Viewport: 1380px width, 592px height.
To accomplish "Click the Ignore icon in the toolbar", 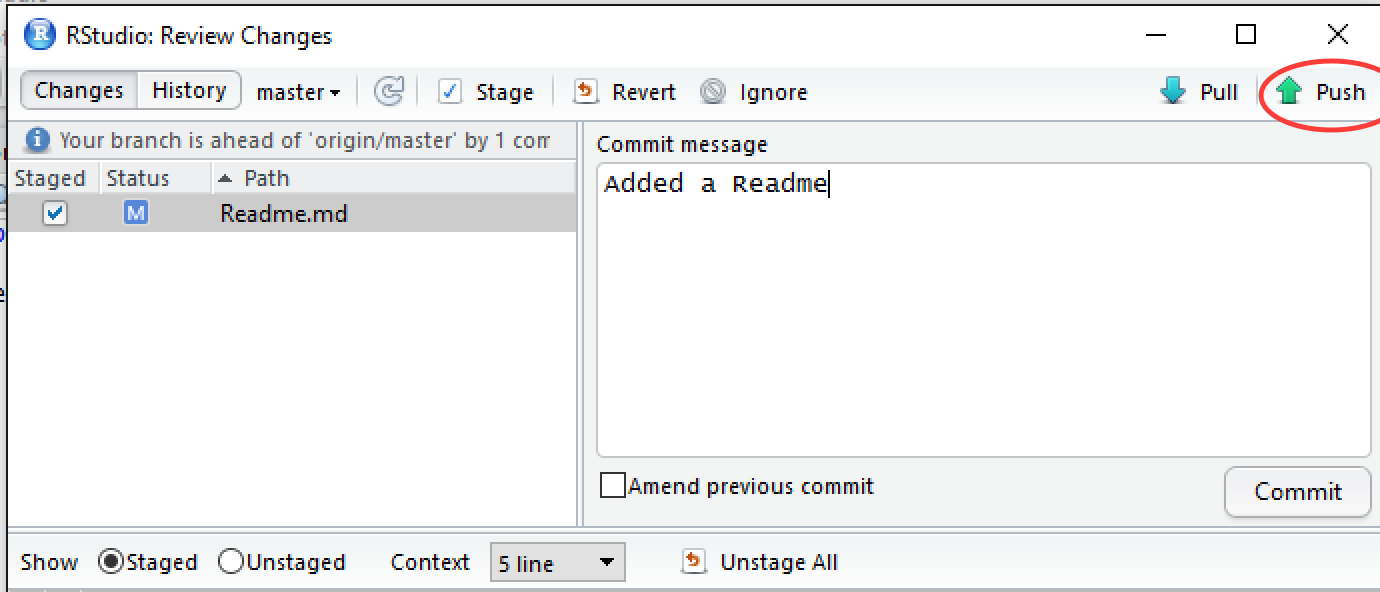I will (713, 92).
